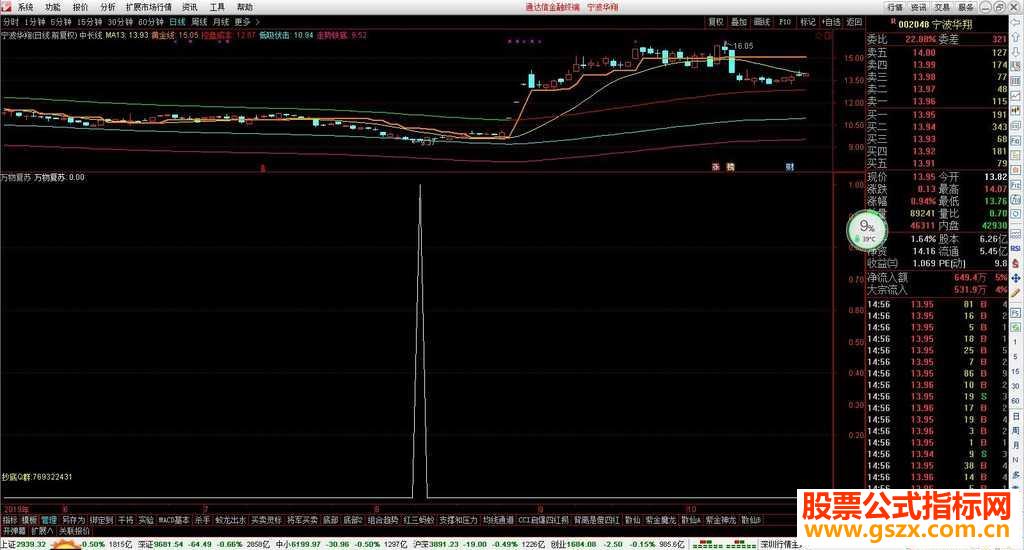Click the F10 icon in right sidebar
The width and height of the screenshot is (1024, 550).
[x=1016, y=141]
